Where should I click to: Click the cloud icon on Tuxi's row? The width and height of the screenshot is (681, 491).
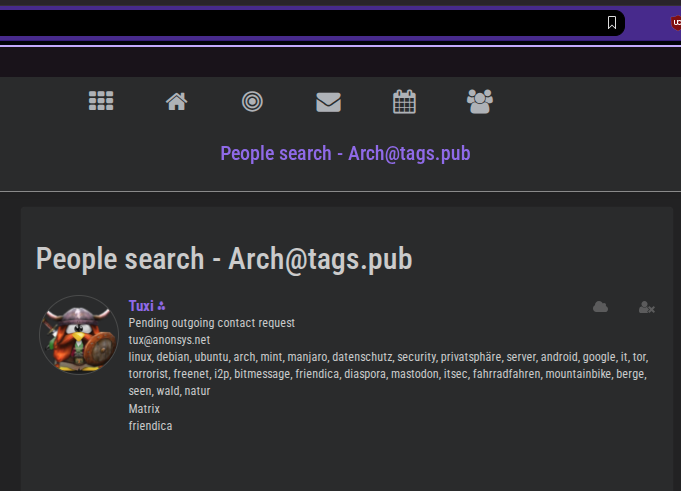click(600, 307)
